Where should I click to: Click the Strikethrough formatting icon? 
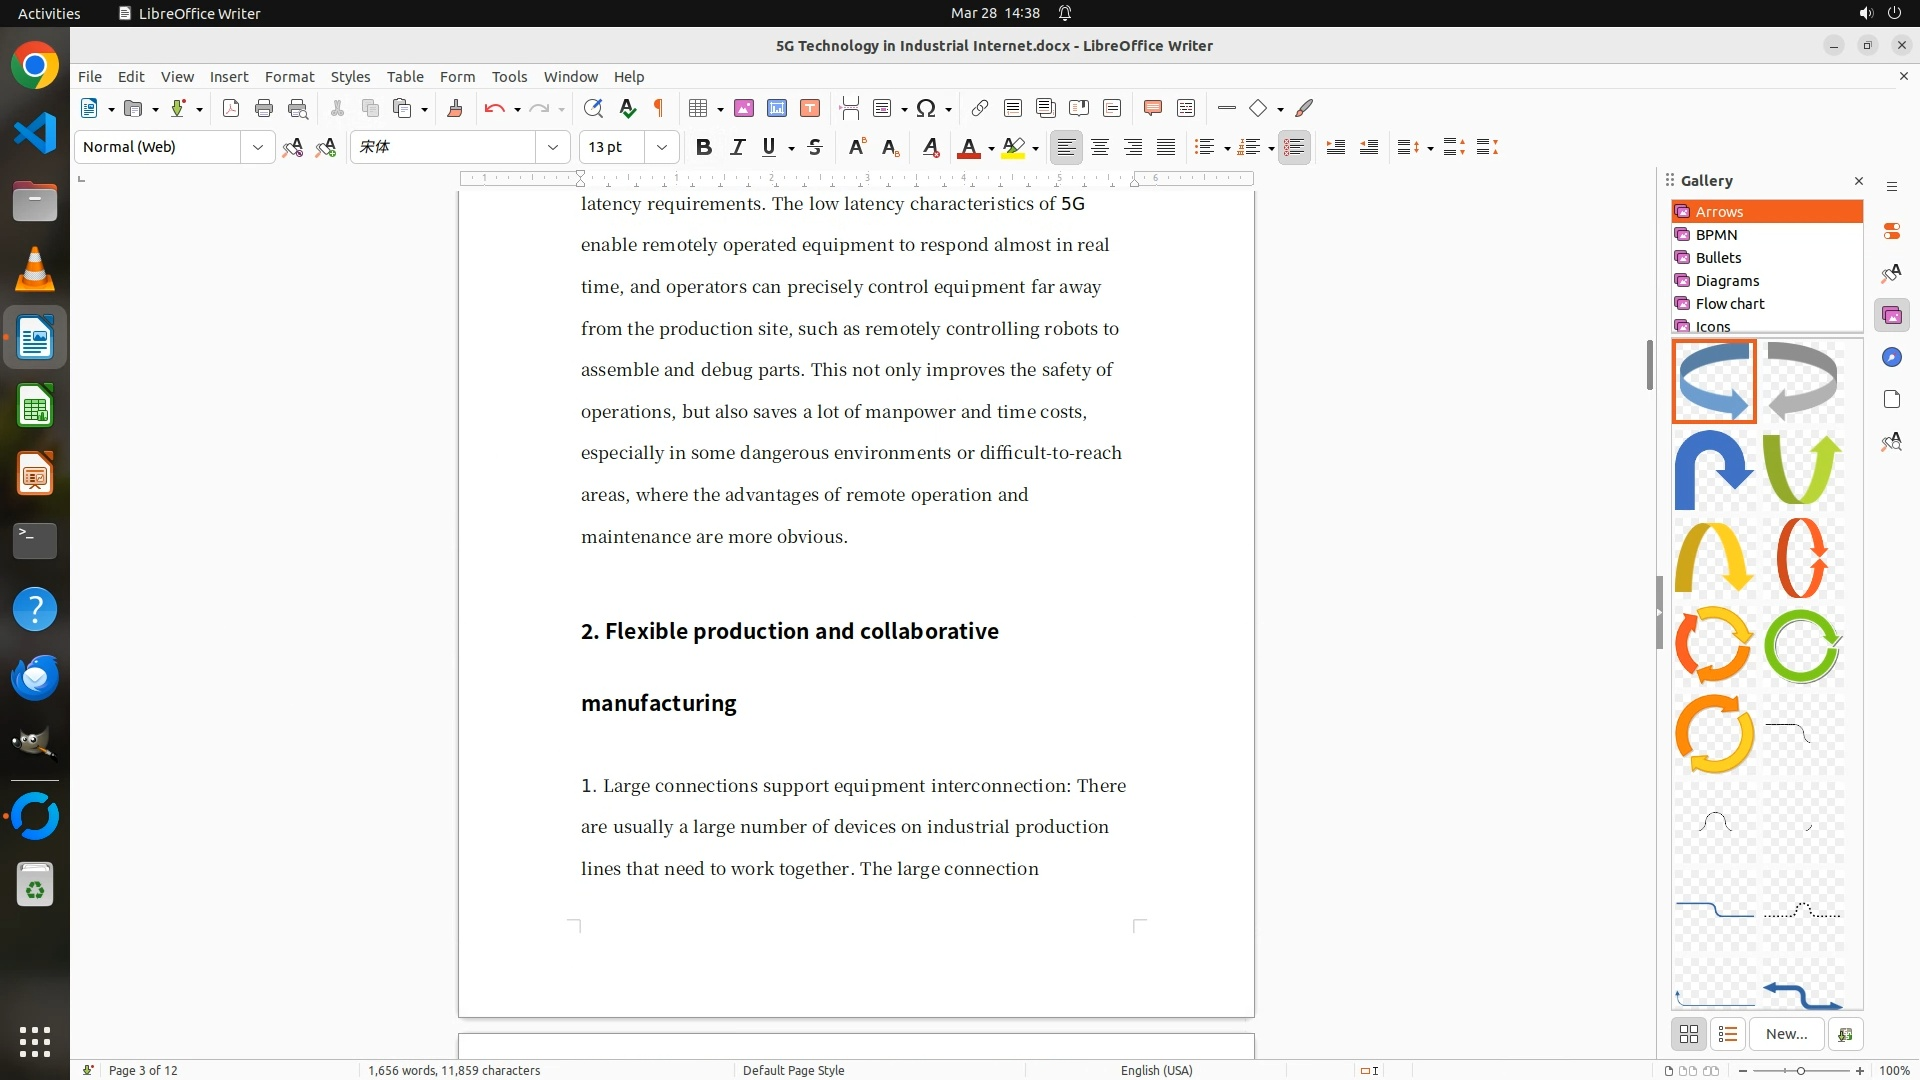tap(815, 147)
